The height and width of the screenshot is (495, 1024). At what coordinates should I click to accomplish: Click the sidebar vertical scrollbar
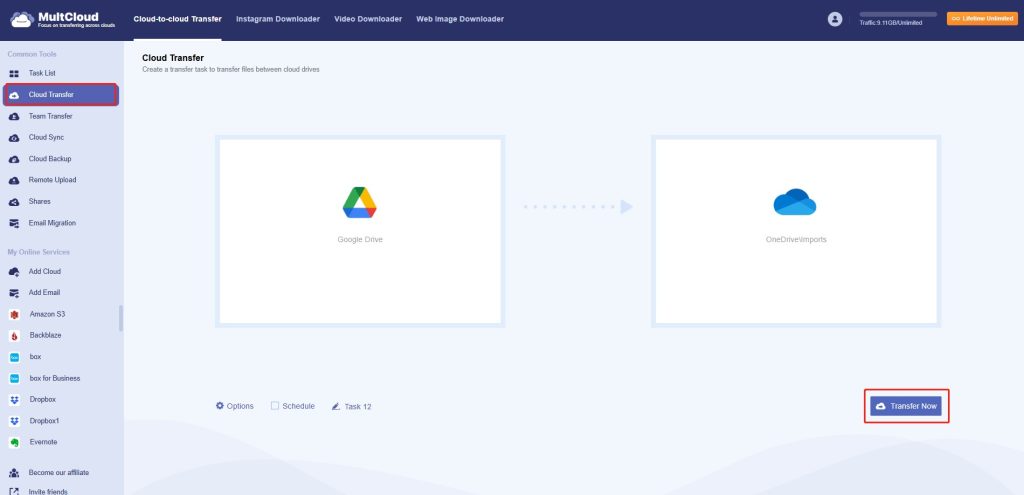(x=121, y=318)
